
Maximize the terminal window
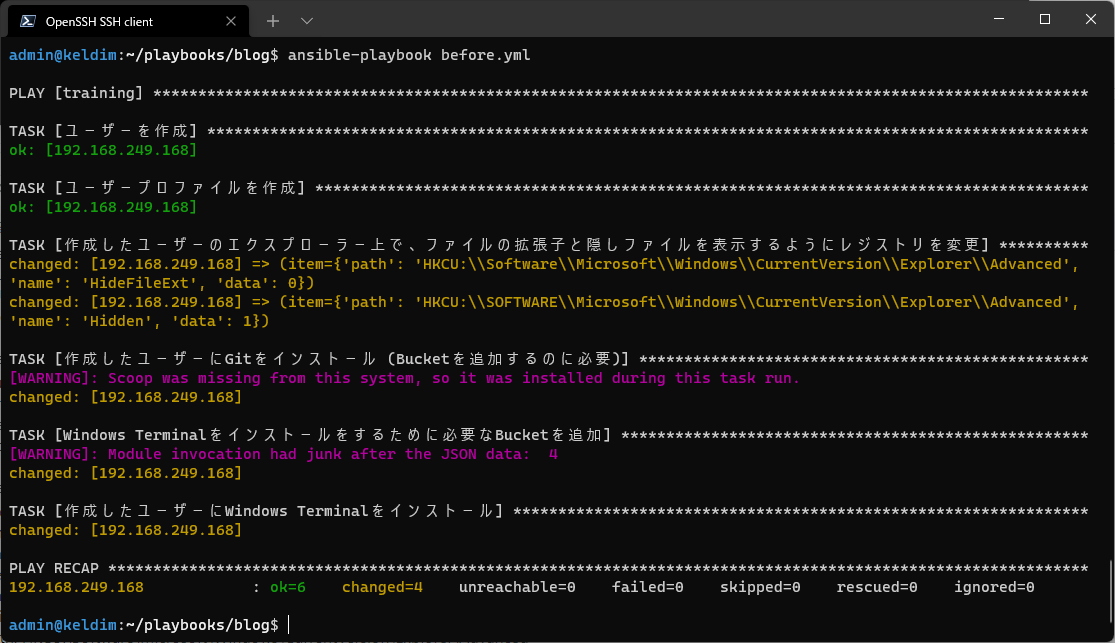point(1045,19)
